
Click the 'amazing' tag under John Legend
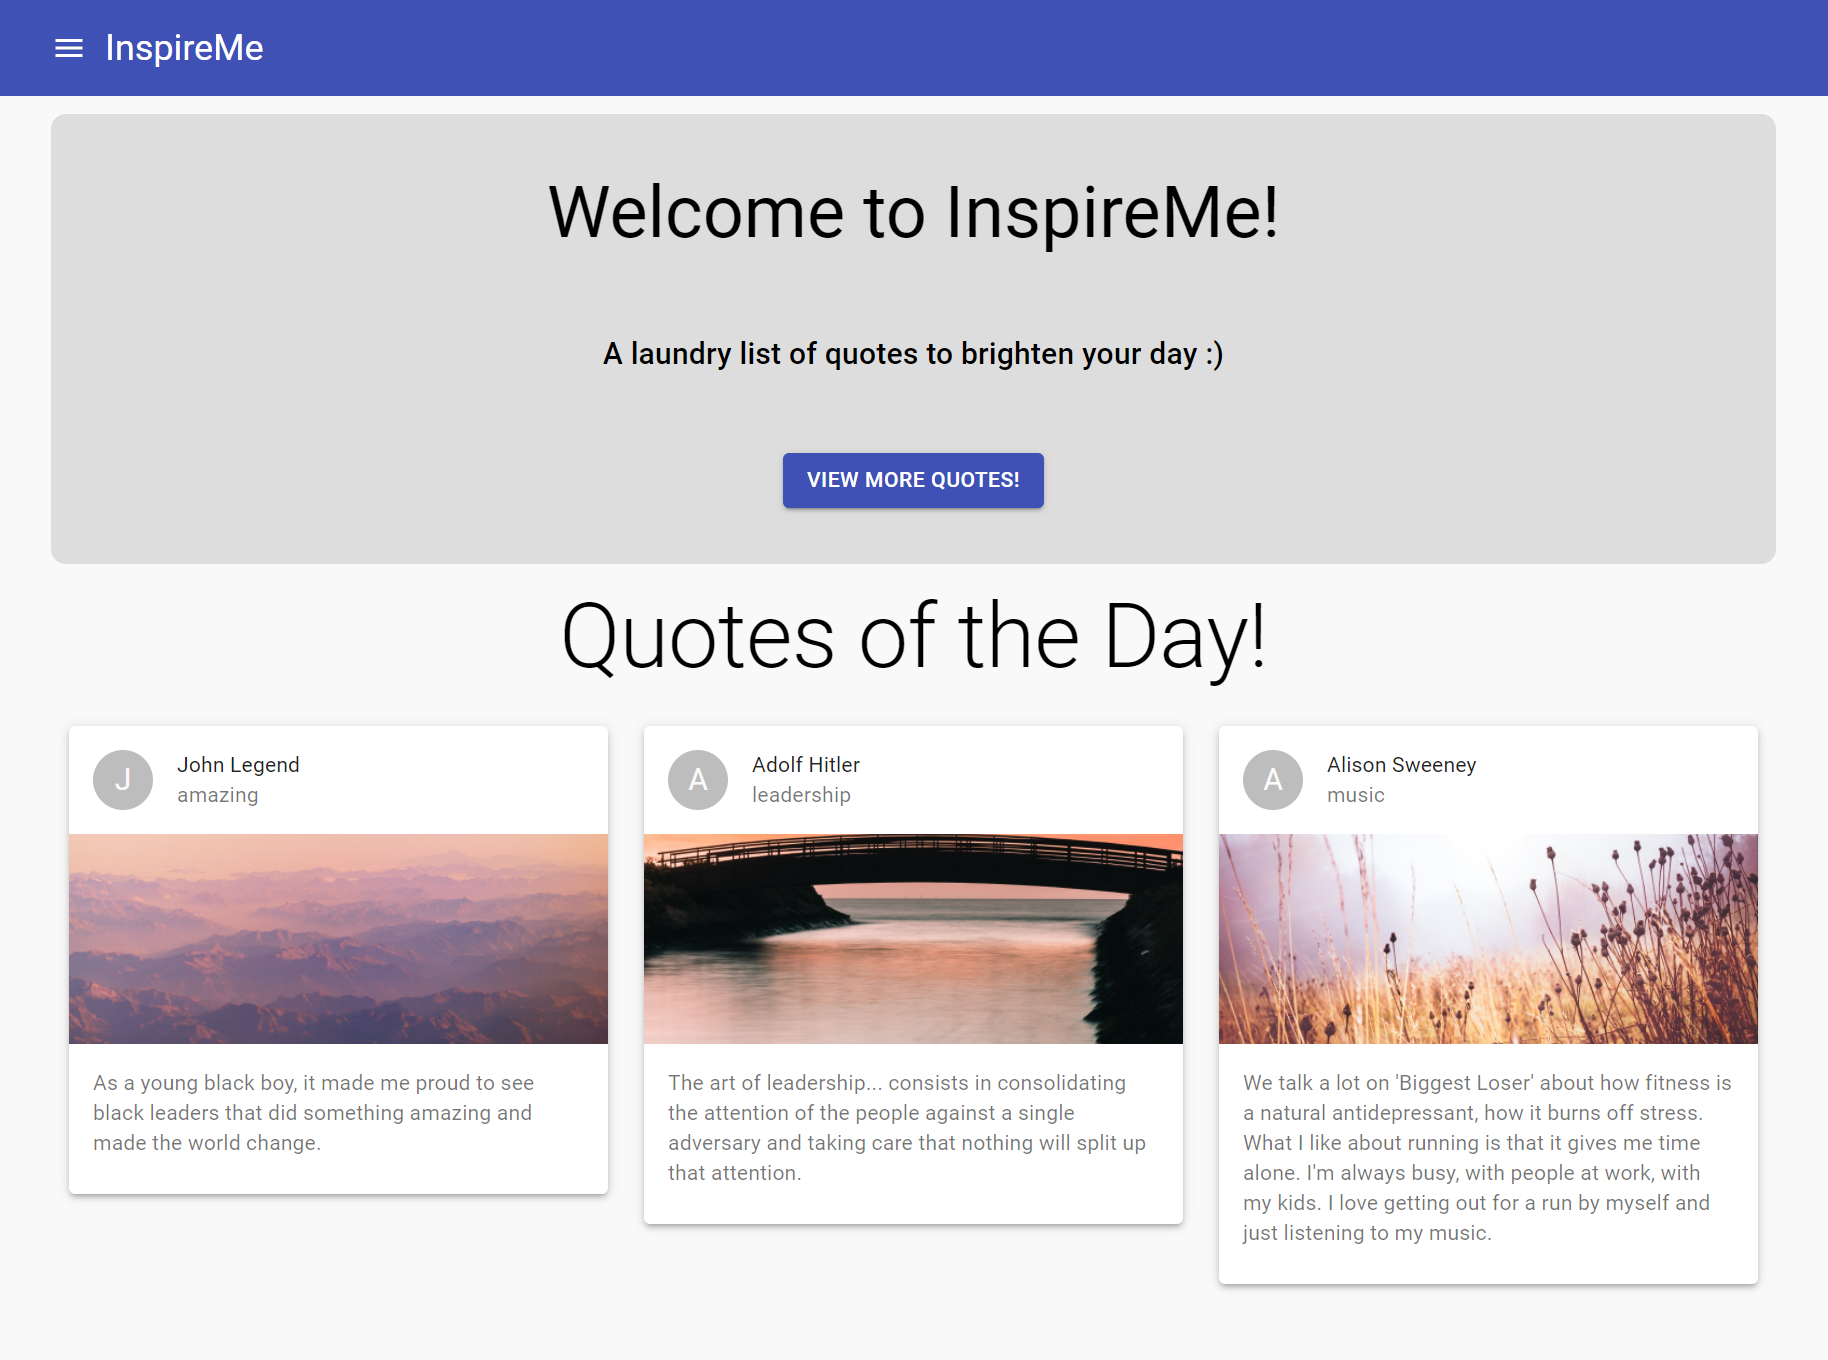[217, 795]
